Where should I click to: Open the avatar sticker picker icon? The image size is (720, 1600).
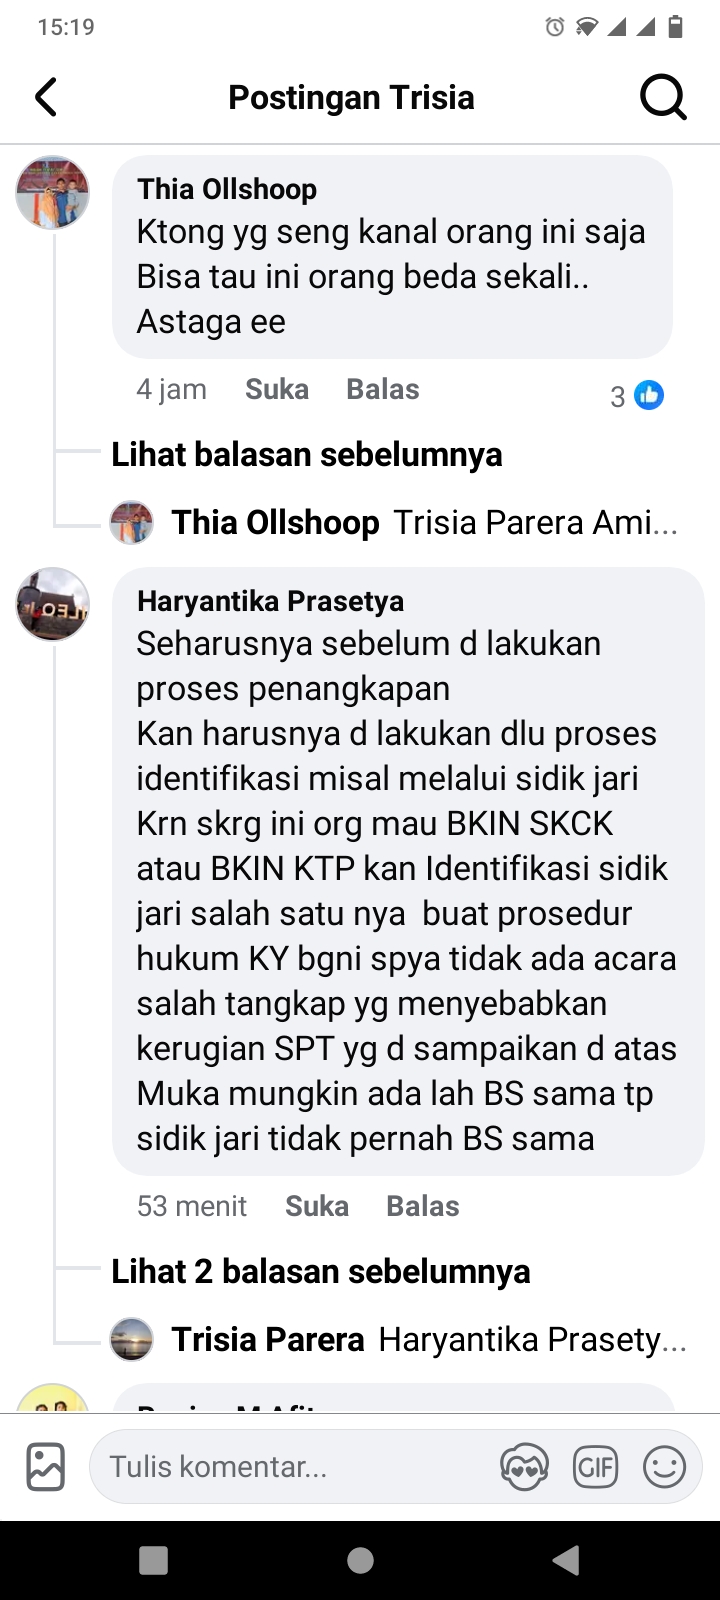[x=525, y=1467]
